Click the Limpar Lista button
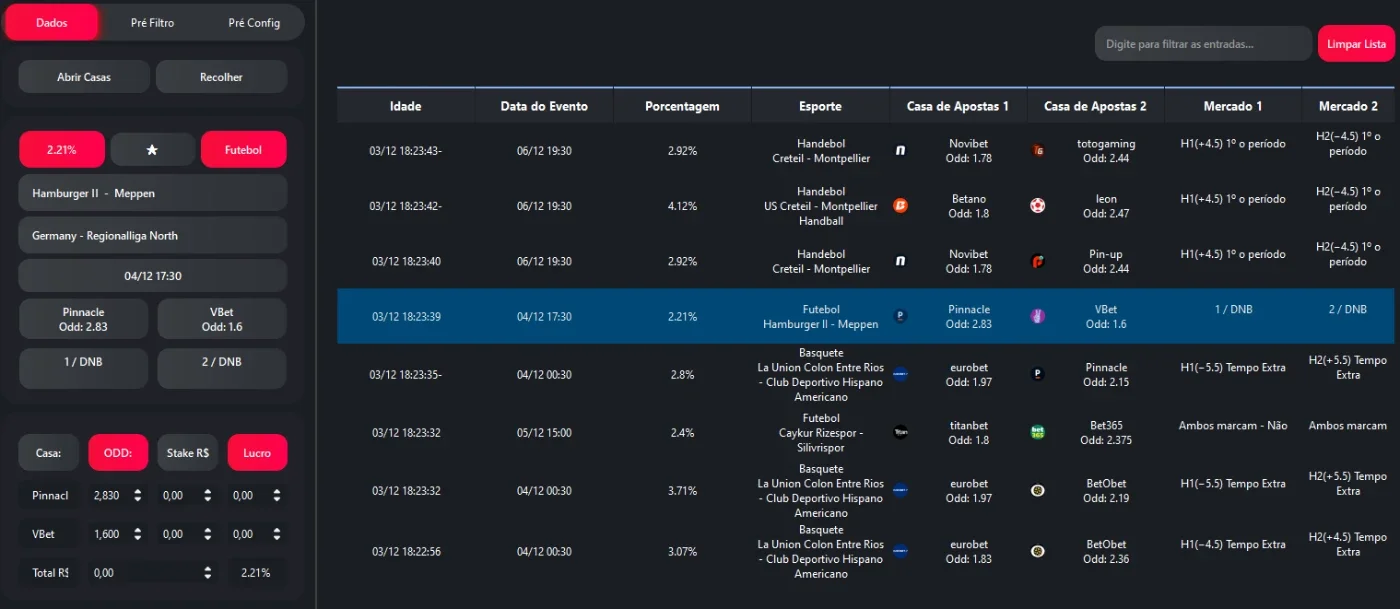 (x=1357, y=44)
